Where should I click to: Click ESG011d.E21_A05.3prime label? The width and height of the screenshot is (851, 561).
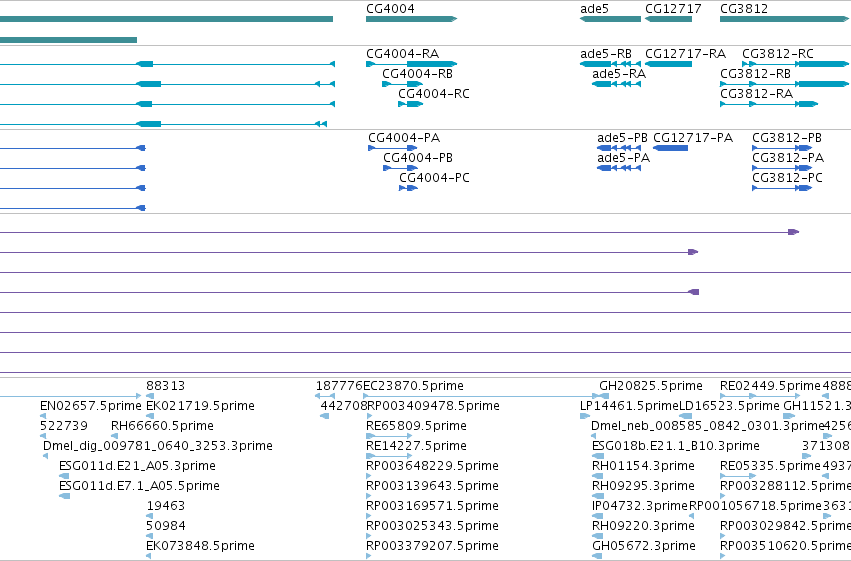pos(137,466)
